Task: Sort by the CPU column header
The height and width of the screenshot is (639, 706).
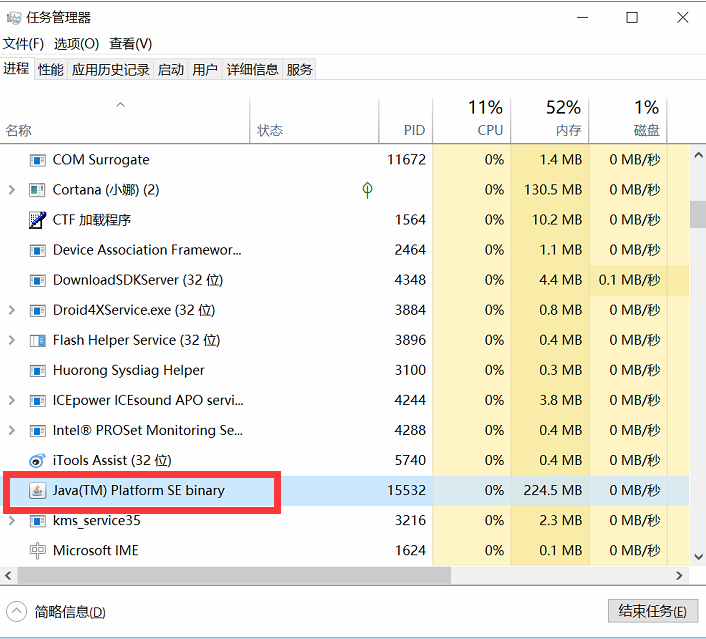Action: 471,120
